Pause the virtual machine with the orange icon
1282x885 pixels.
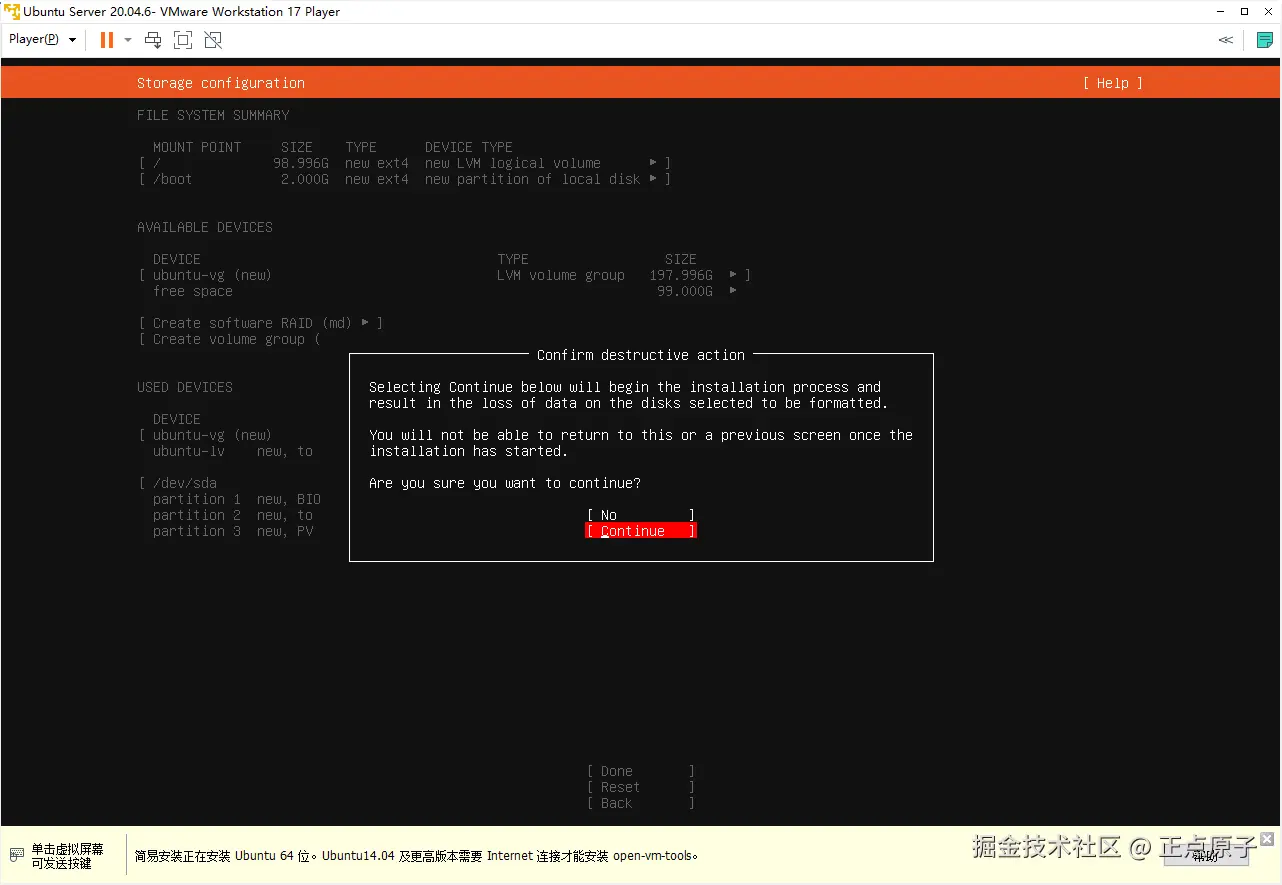(x=107, y=40)
